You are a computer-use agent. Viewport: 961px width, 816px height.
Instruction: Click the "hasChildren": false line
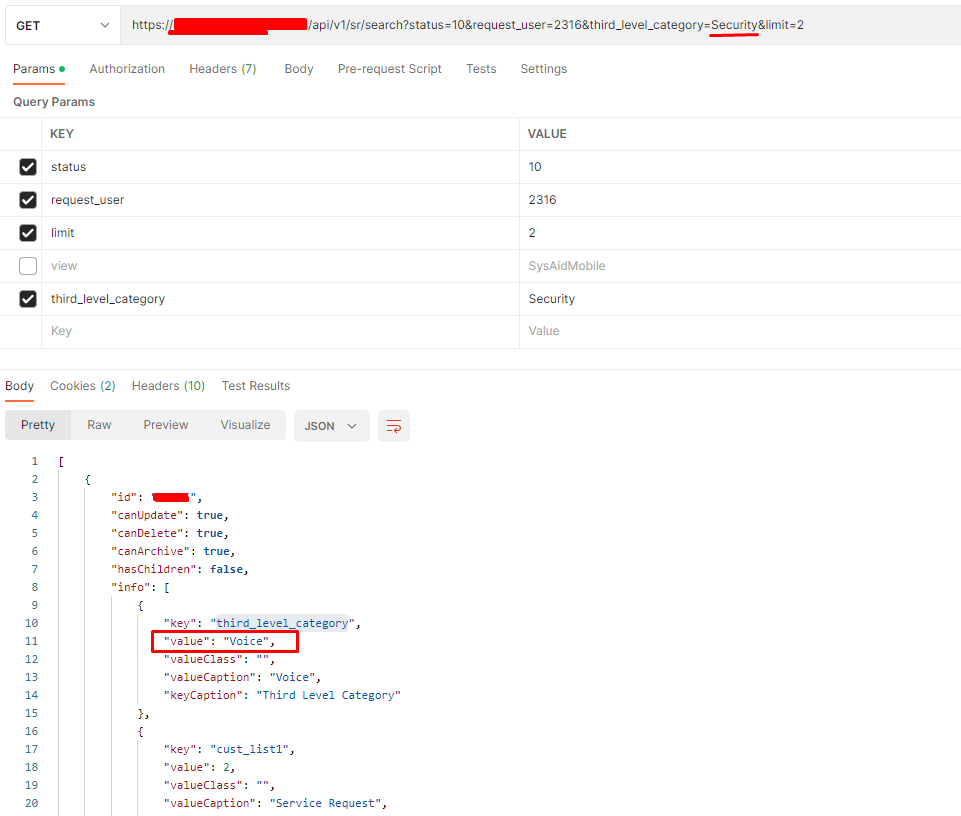[x=179, y=569]
